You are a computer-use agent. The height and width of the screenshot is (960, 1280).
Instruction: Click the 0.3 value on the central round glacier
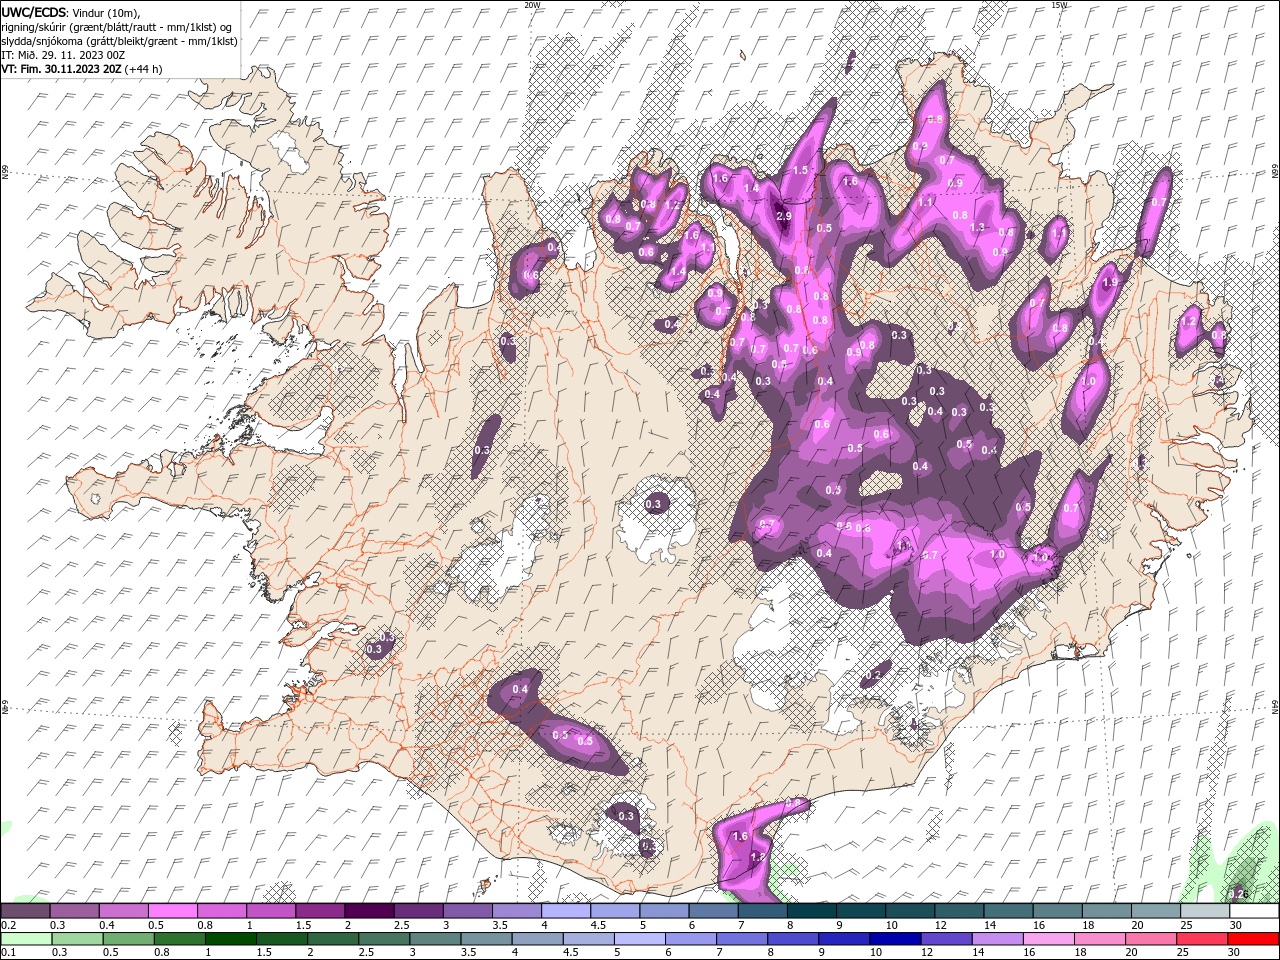(655, 504)
